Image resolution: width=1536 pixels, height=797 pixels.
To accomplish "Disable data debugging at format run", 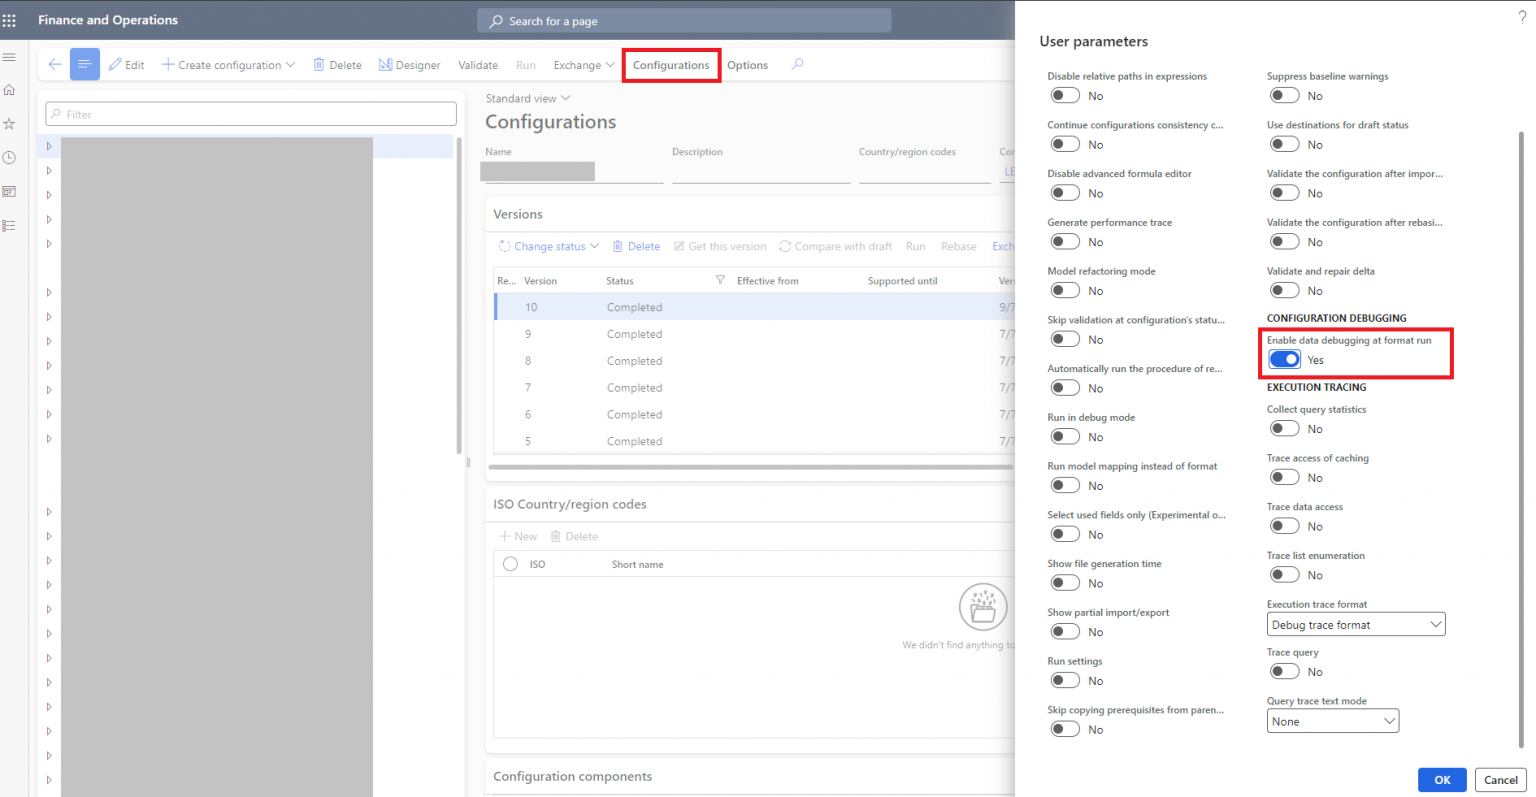I will click(x=1284, y=358).
